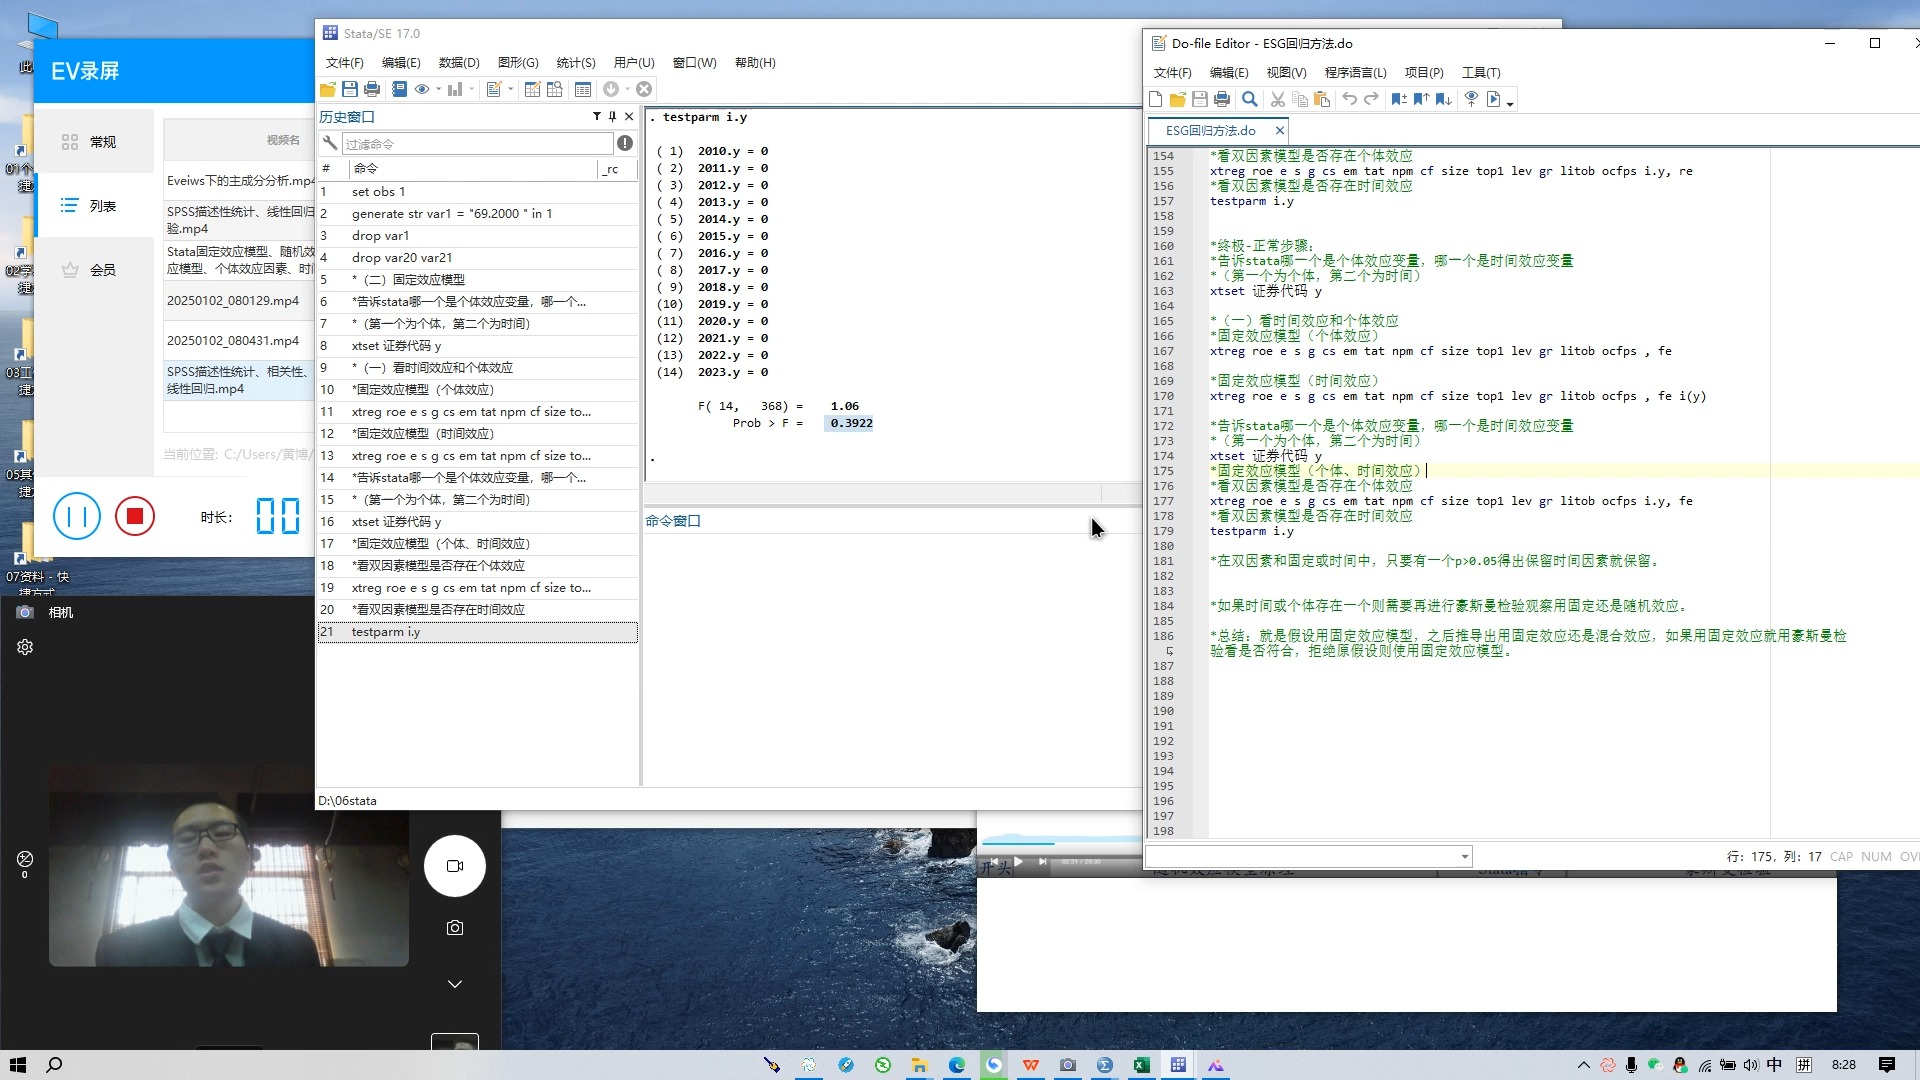The height and width of the screenshot is (1080, 1920).
Task: Jump to next bookmark icon
Action: tap(1443, 99)
